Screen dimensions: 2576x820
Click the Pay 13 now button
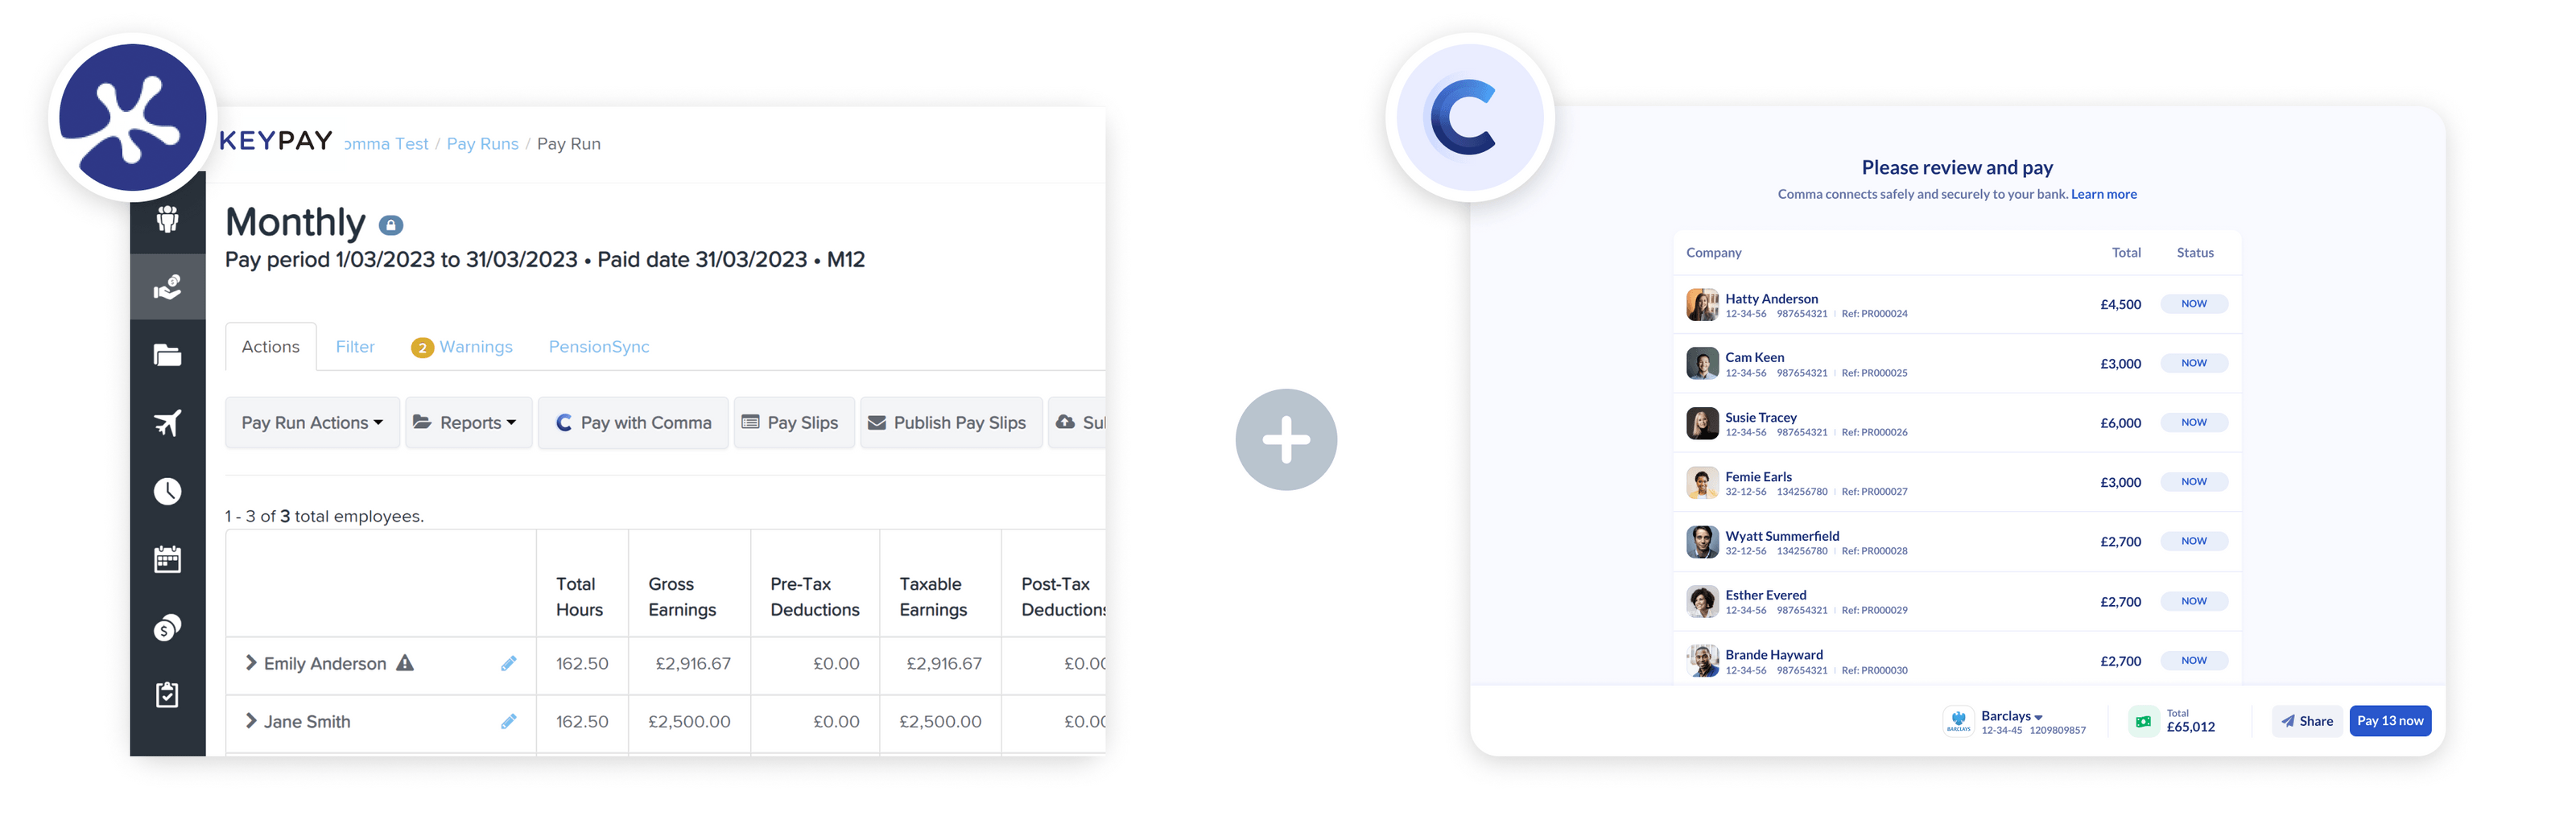2391,720
